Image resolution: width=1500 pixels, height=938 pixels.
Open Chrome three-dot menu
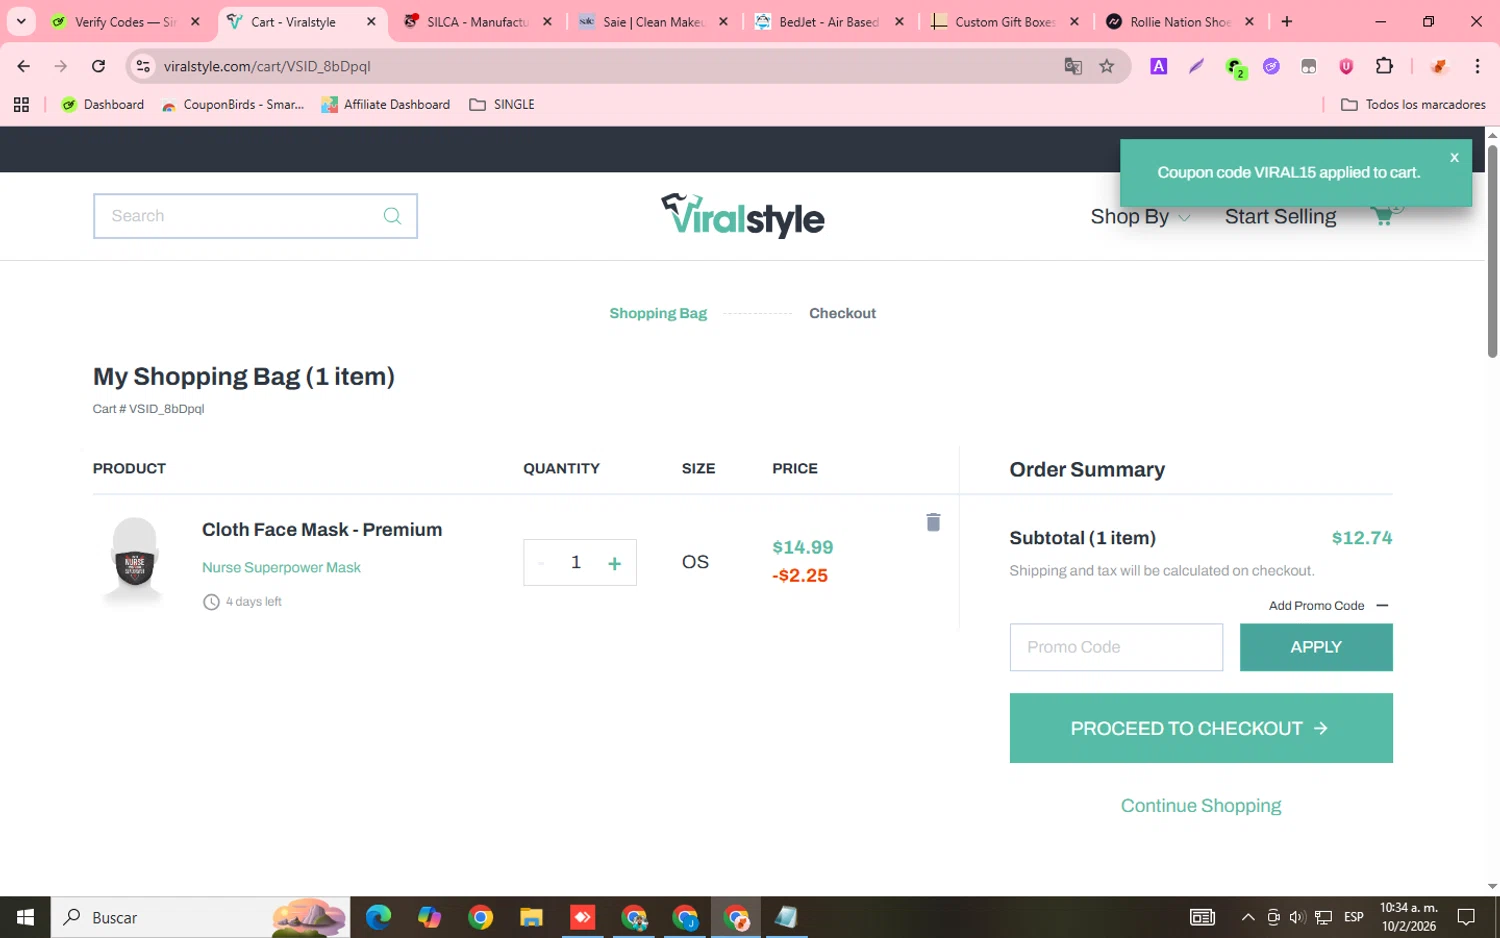point(1477,66)
